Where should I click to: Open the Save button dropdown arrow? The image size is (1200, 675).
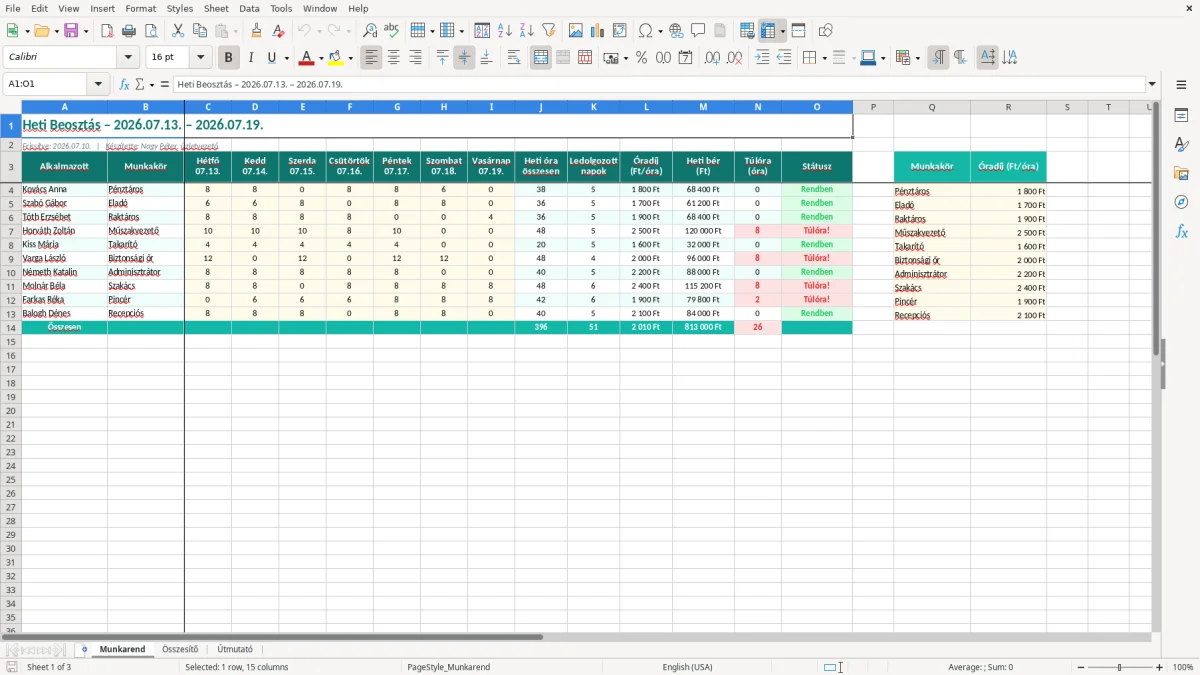pyautogui.click(x=85, y=31)
